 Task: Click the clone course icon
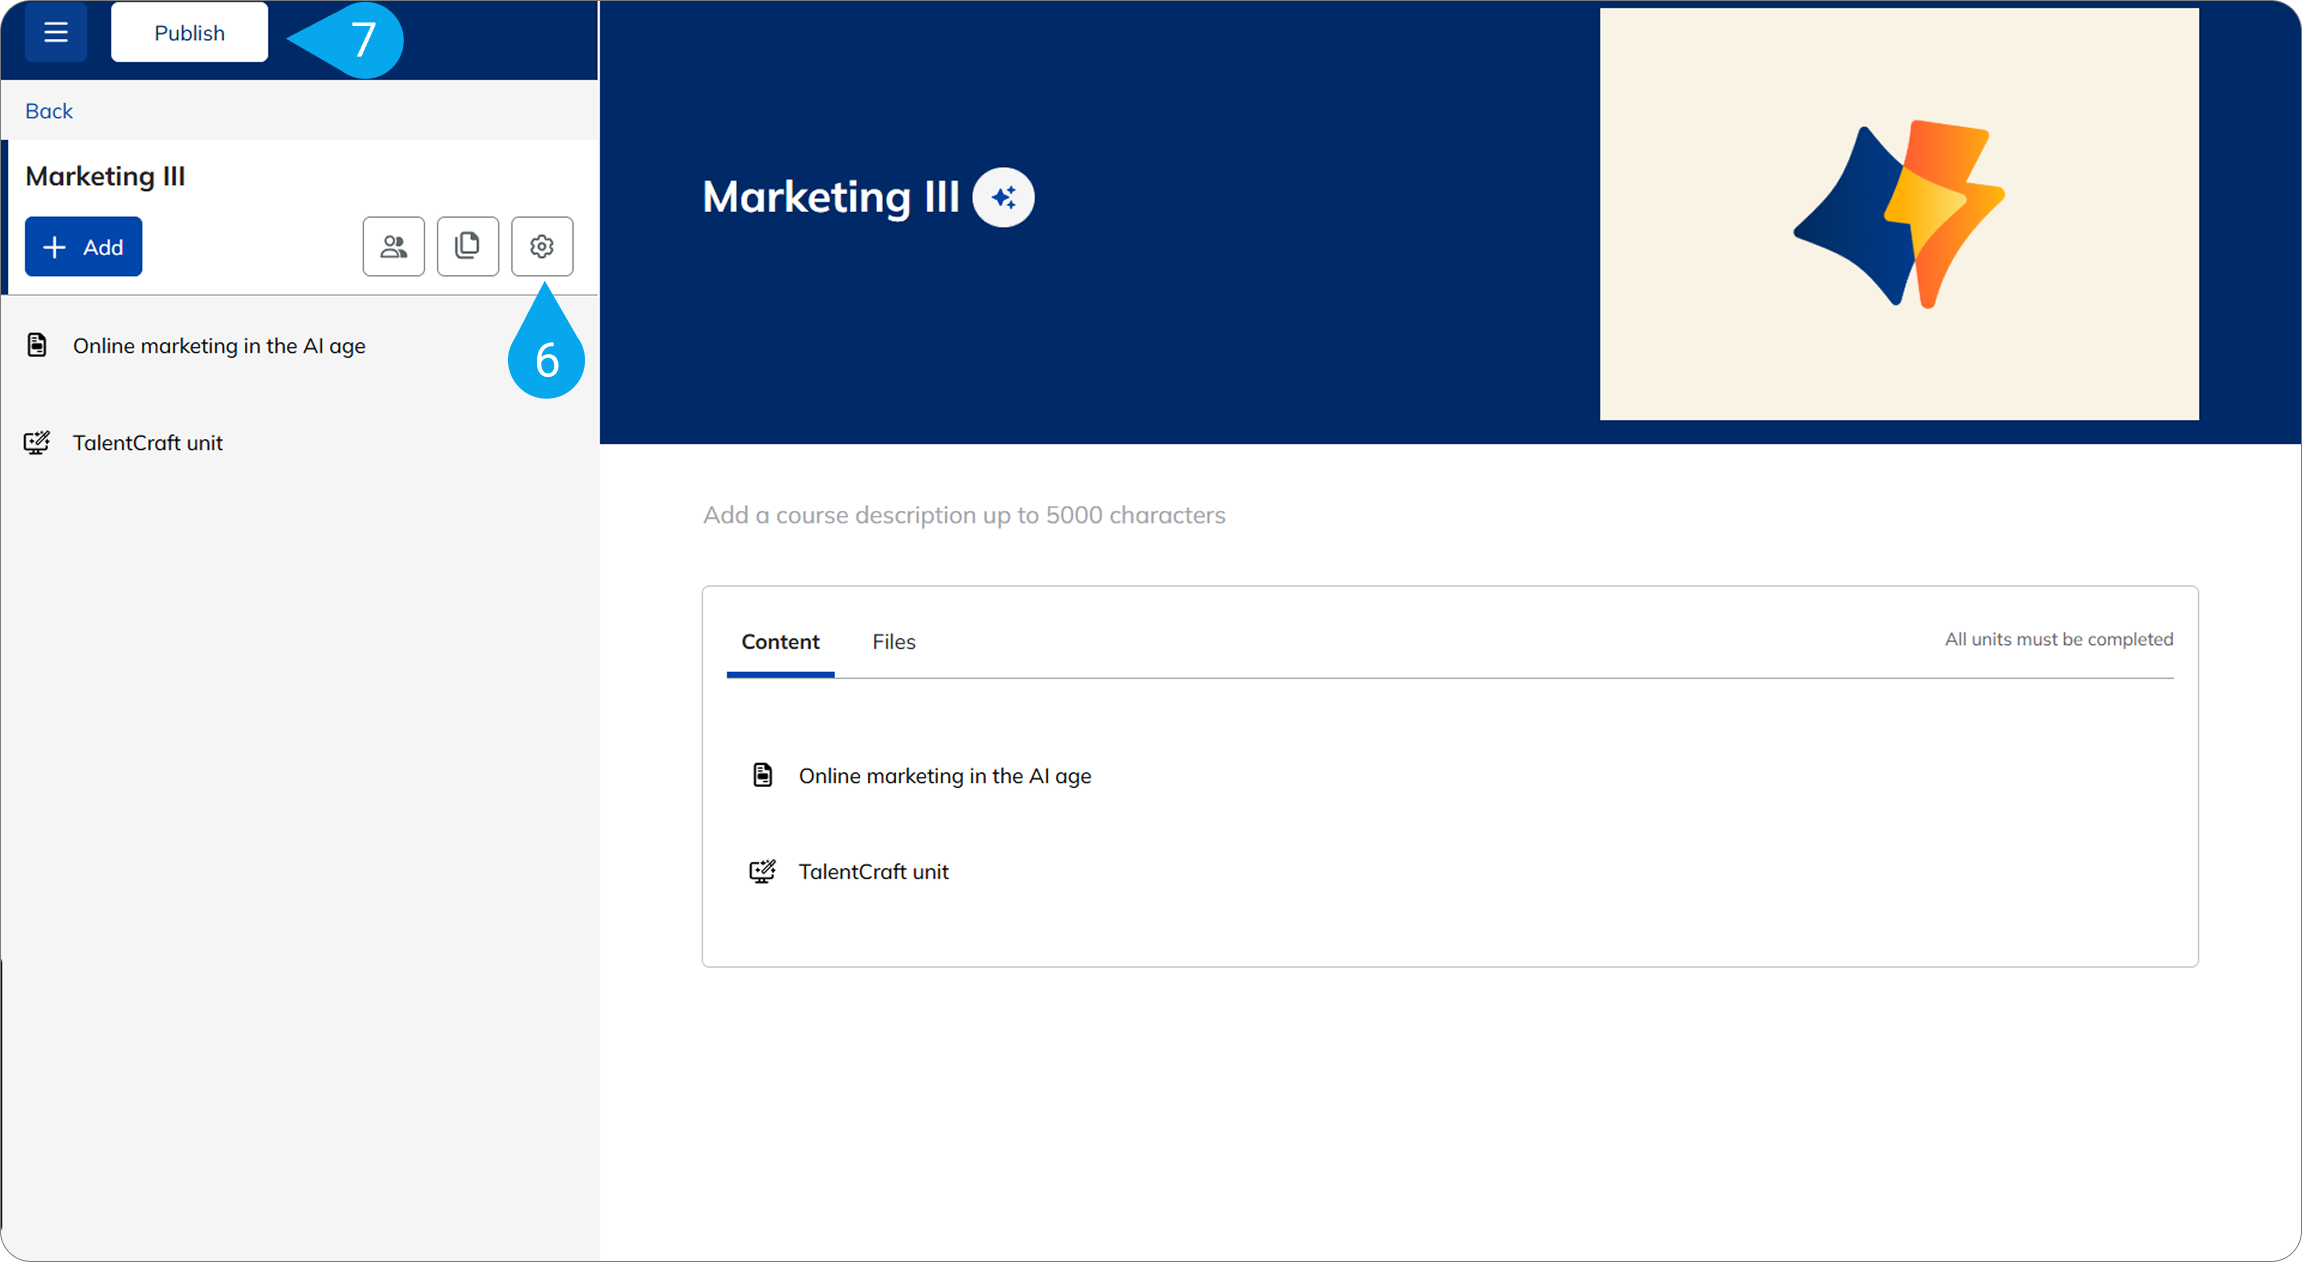(x=468, y=246)
